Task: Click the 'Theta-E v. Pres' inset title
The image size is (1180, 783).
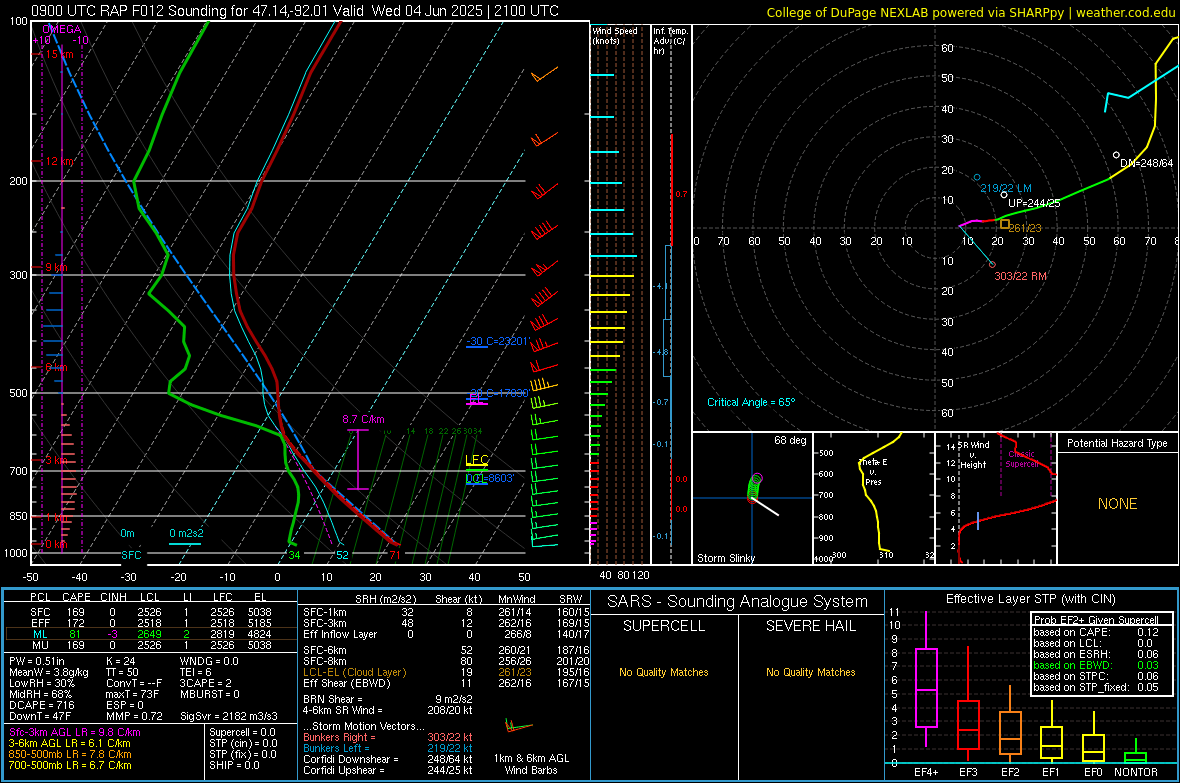Action: point(873,471)
